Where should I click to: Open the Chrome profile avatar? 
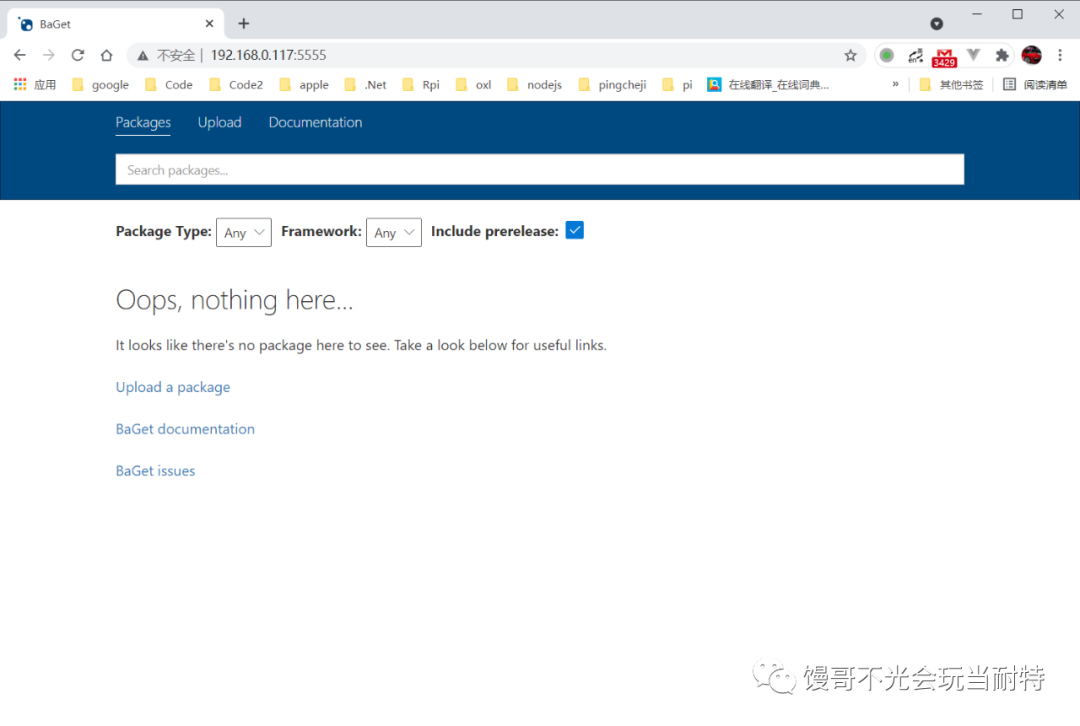point(1031,55)
